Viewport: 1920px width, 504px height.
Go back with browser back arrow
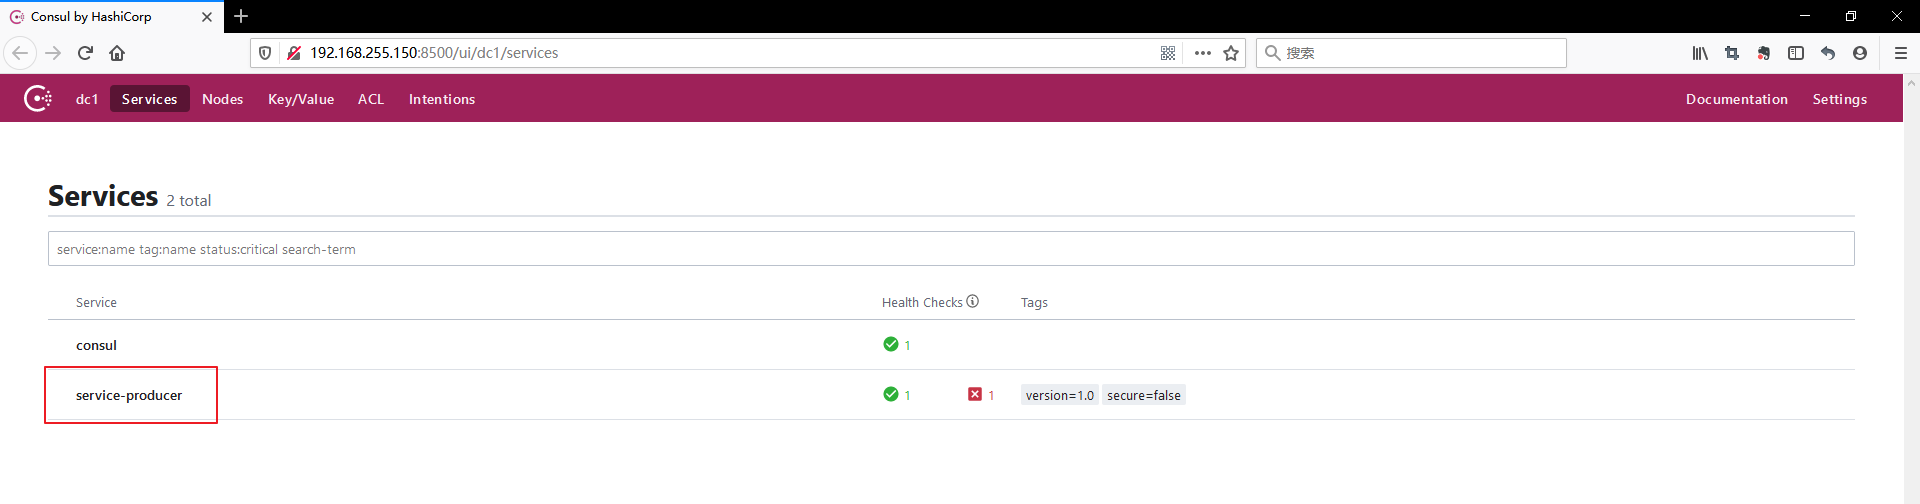pyautogui.click(x=20, y=53)
